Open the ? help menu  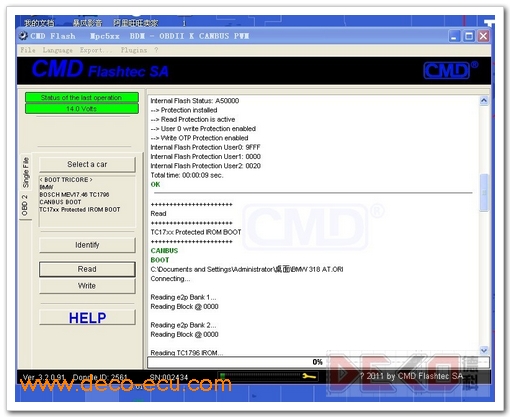[156, 50]
